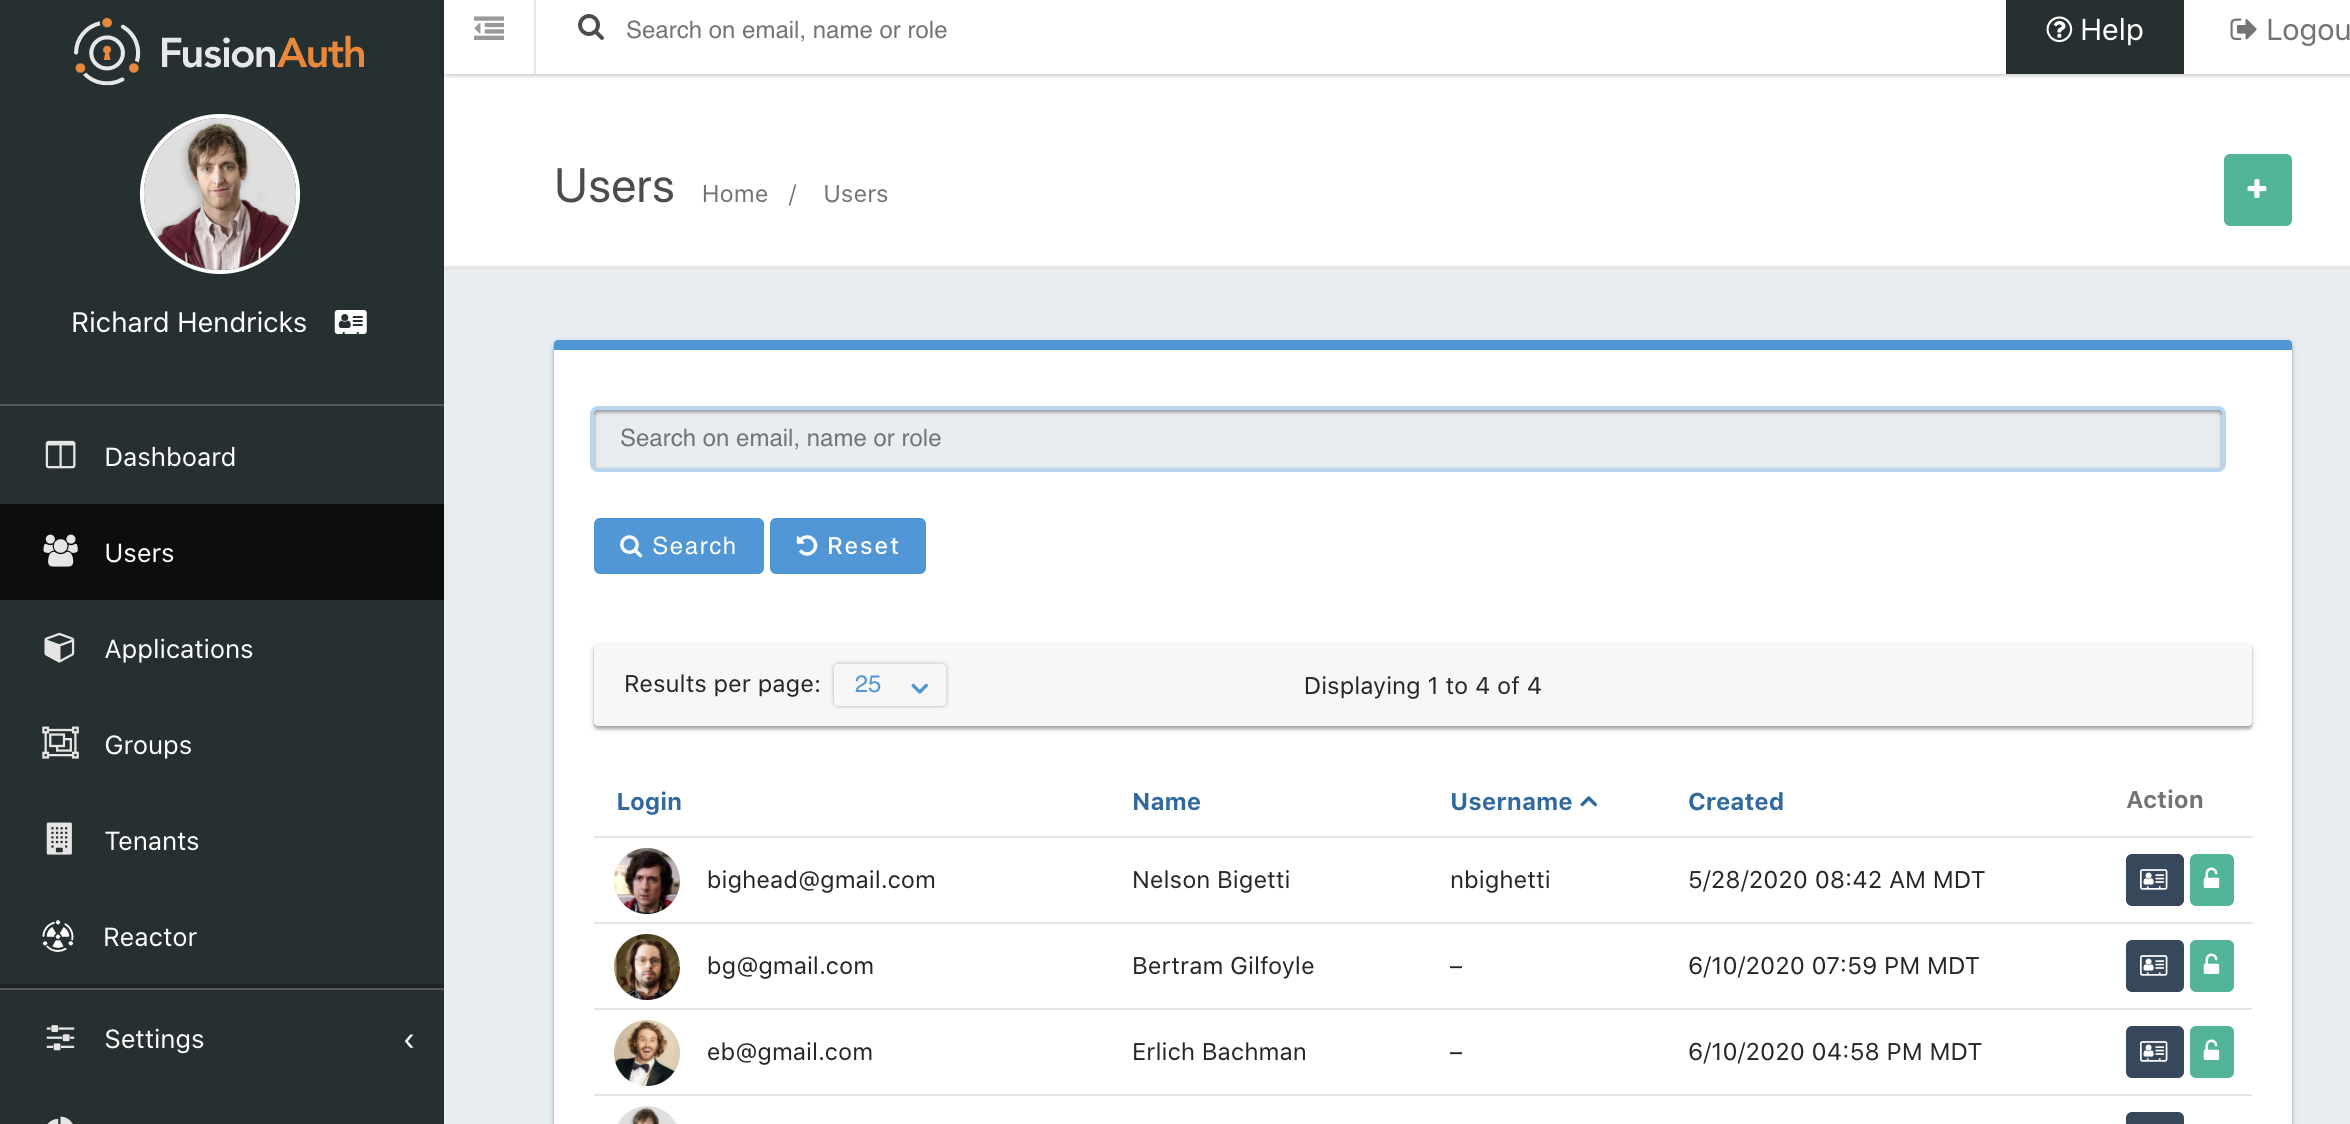Click the Home breadcrumb link

coord(734,194)
